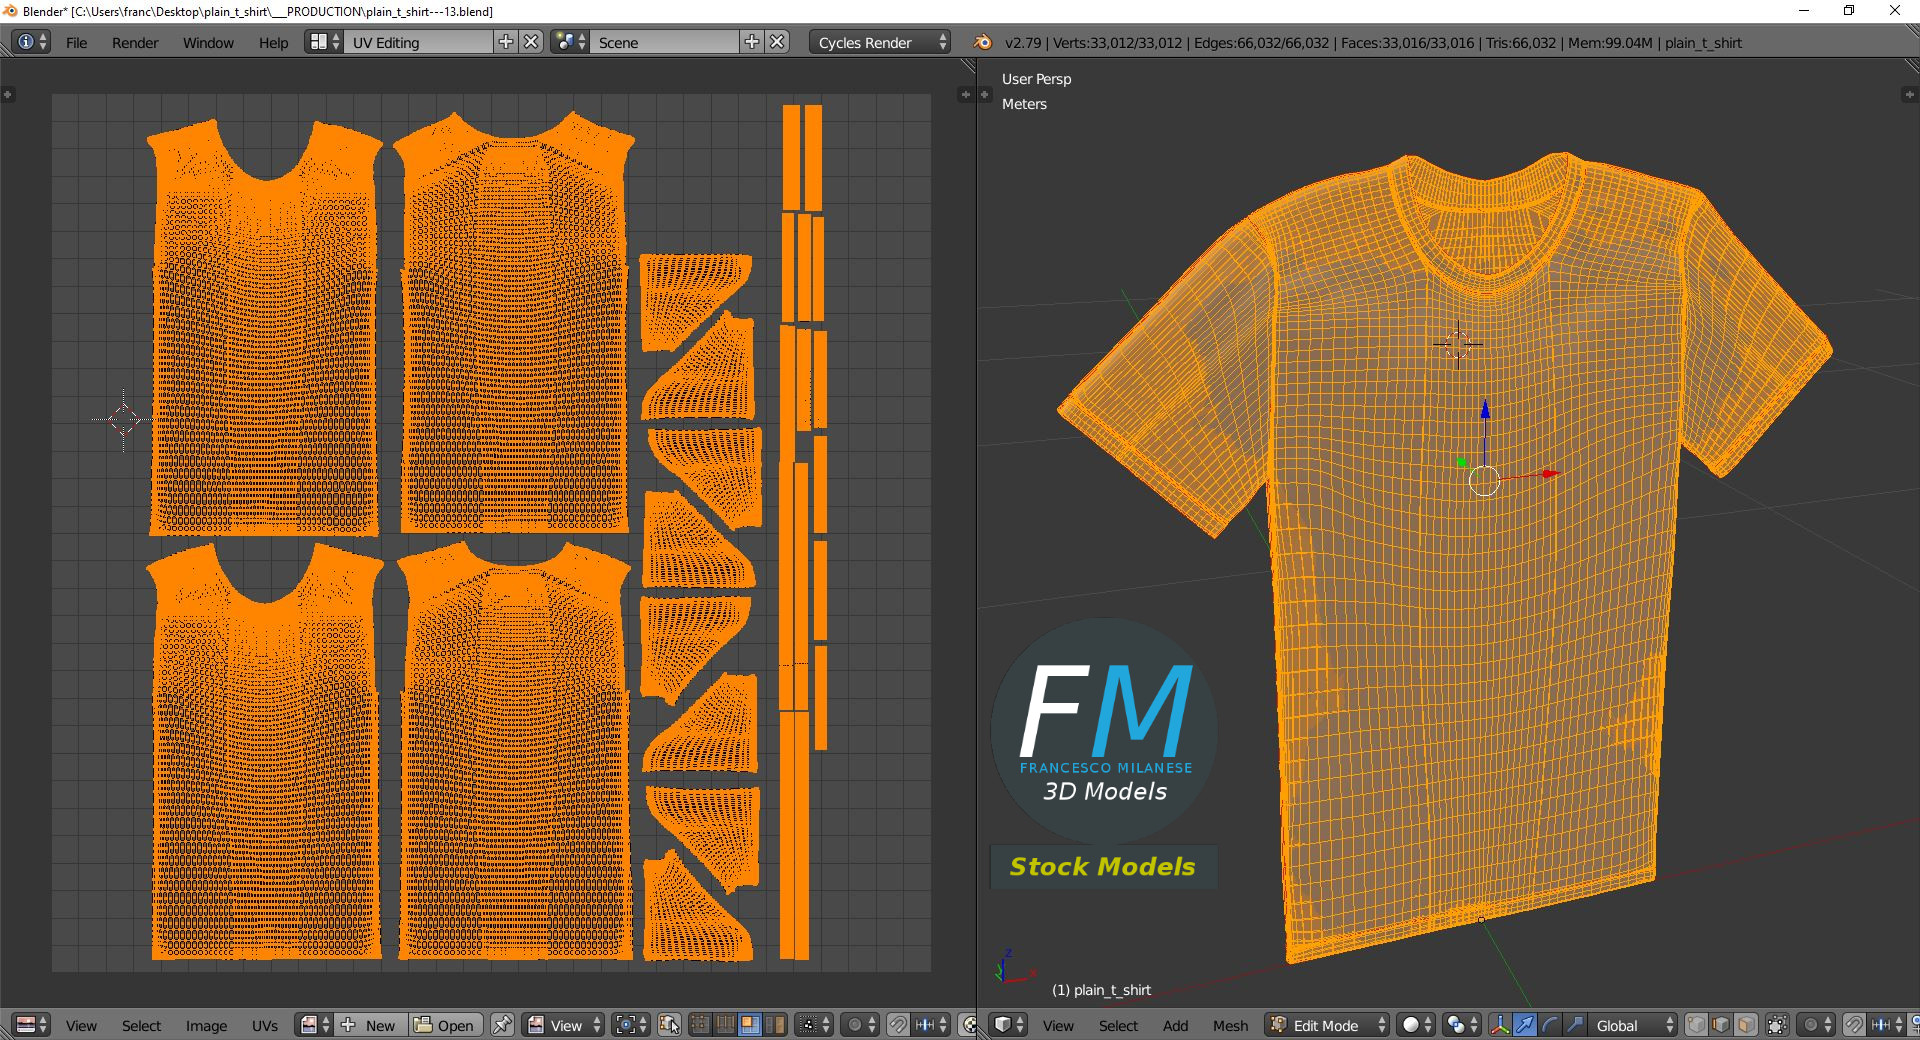Viewport: 1920px width, 1040px height.
Task: Add a new screen layout
Action: pyautogui.click(x=506, y=42)
